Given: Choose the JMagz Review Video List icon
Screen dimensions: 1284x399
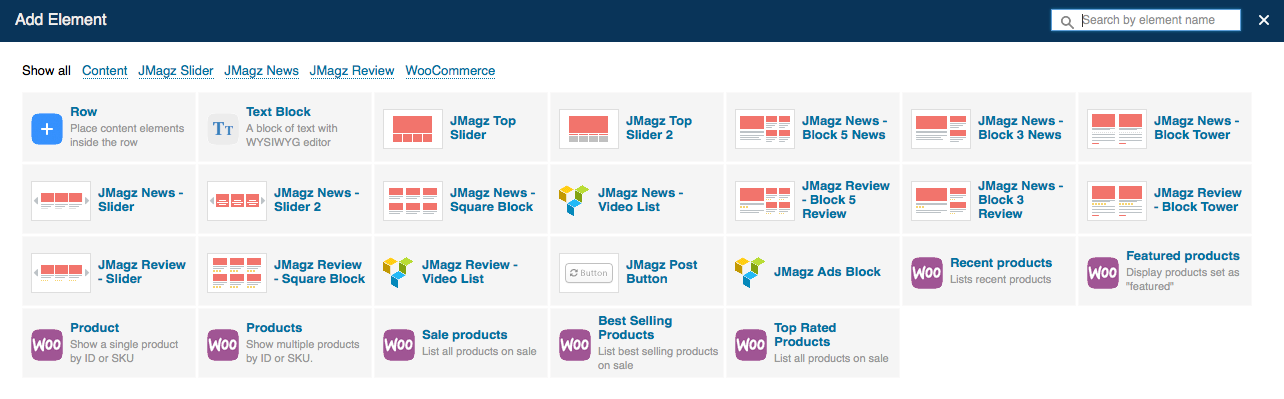Looking at the screenshot, I should [x=399, y=273].
